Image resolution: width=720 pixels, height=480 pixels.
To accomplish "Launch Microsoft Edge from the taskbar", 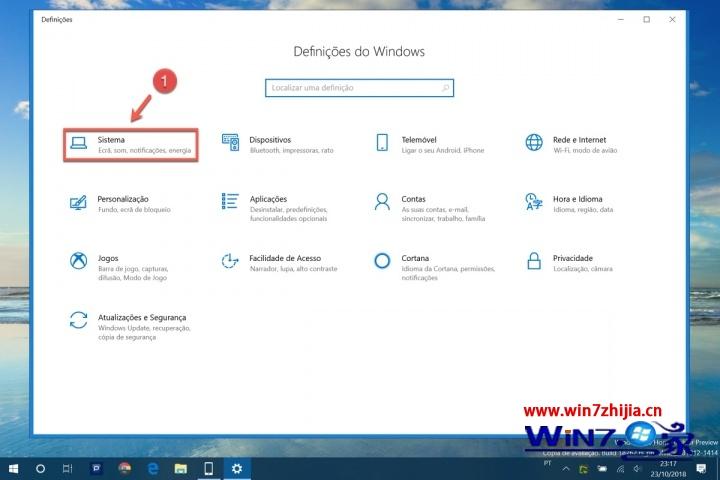I will (153, 469).
